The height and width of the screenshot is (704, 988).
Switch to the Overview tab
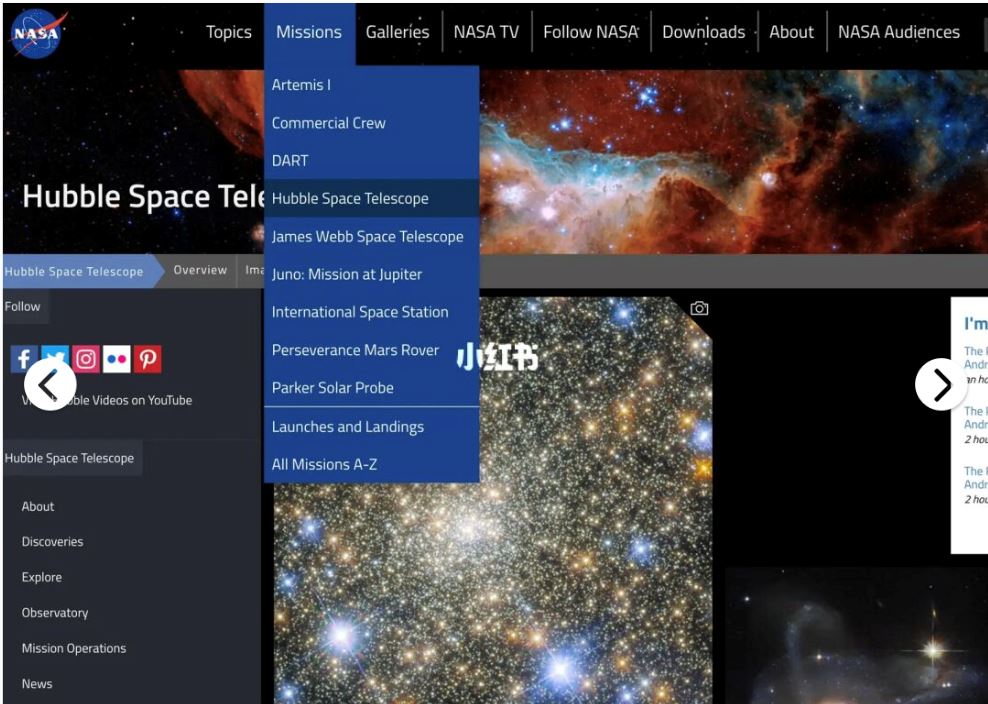click(x=200, y=271)
